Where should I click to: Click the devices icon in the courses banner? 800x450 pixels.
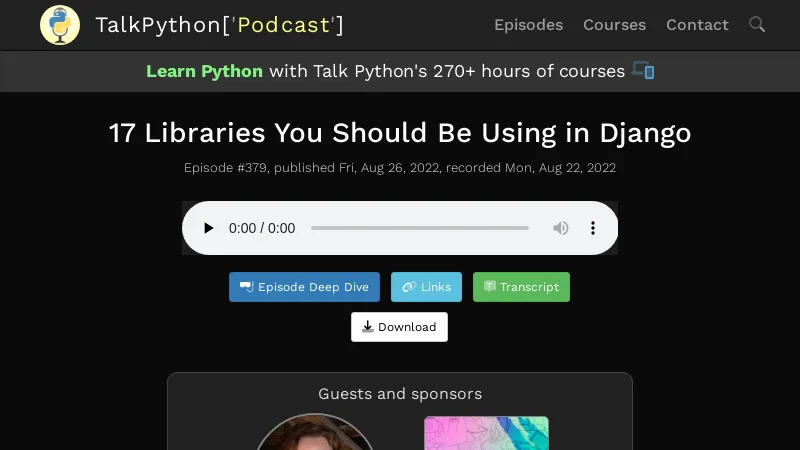click(x=643, y=71)
